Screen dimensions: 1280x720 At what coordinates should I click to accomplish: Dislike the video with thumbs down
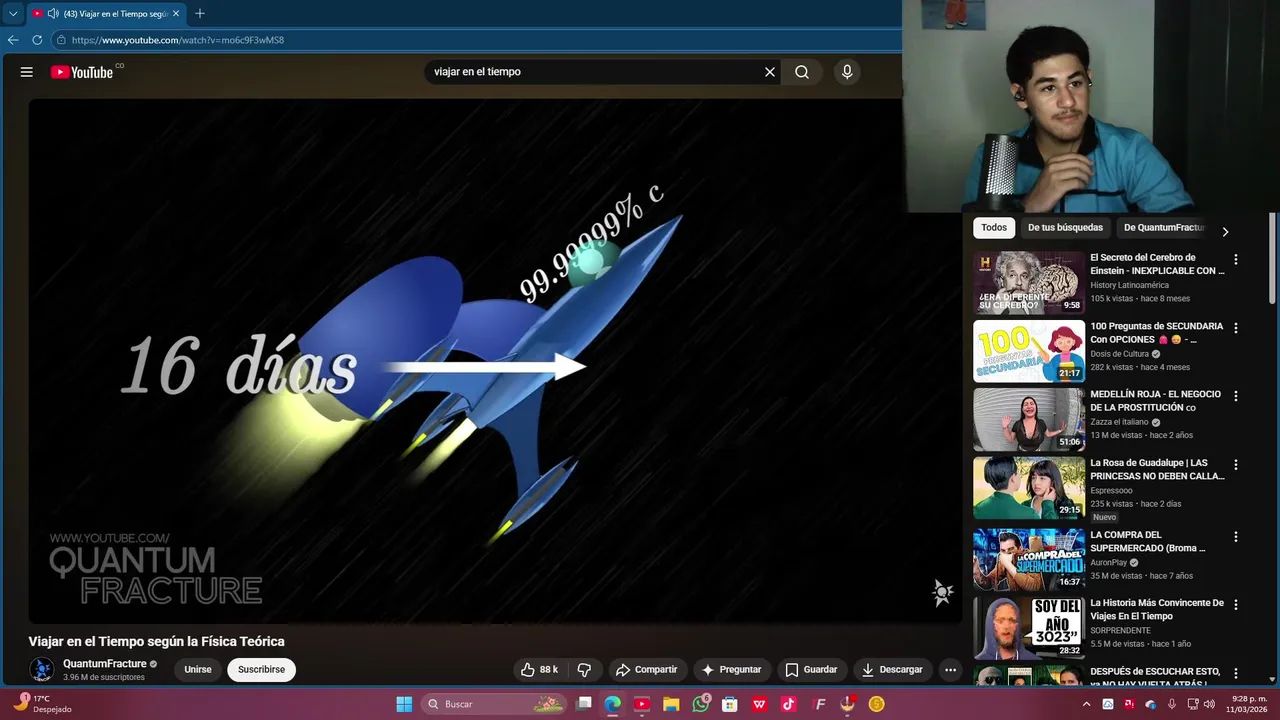584,670
